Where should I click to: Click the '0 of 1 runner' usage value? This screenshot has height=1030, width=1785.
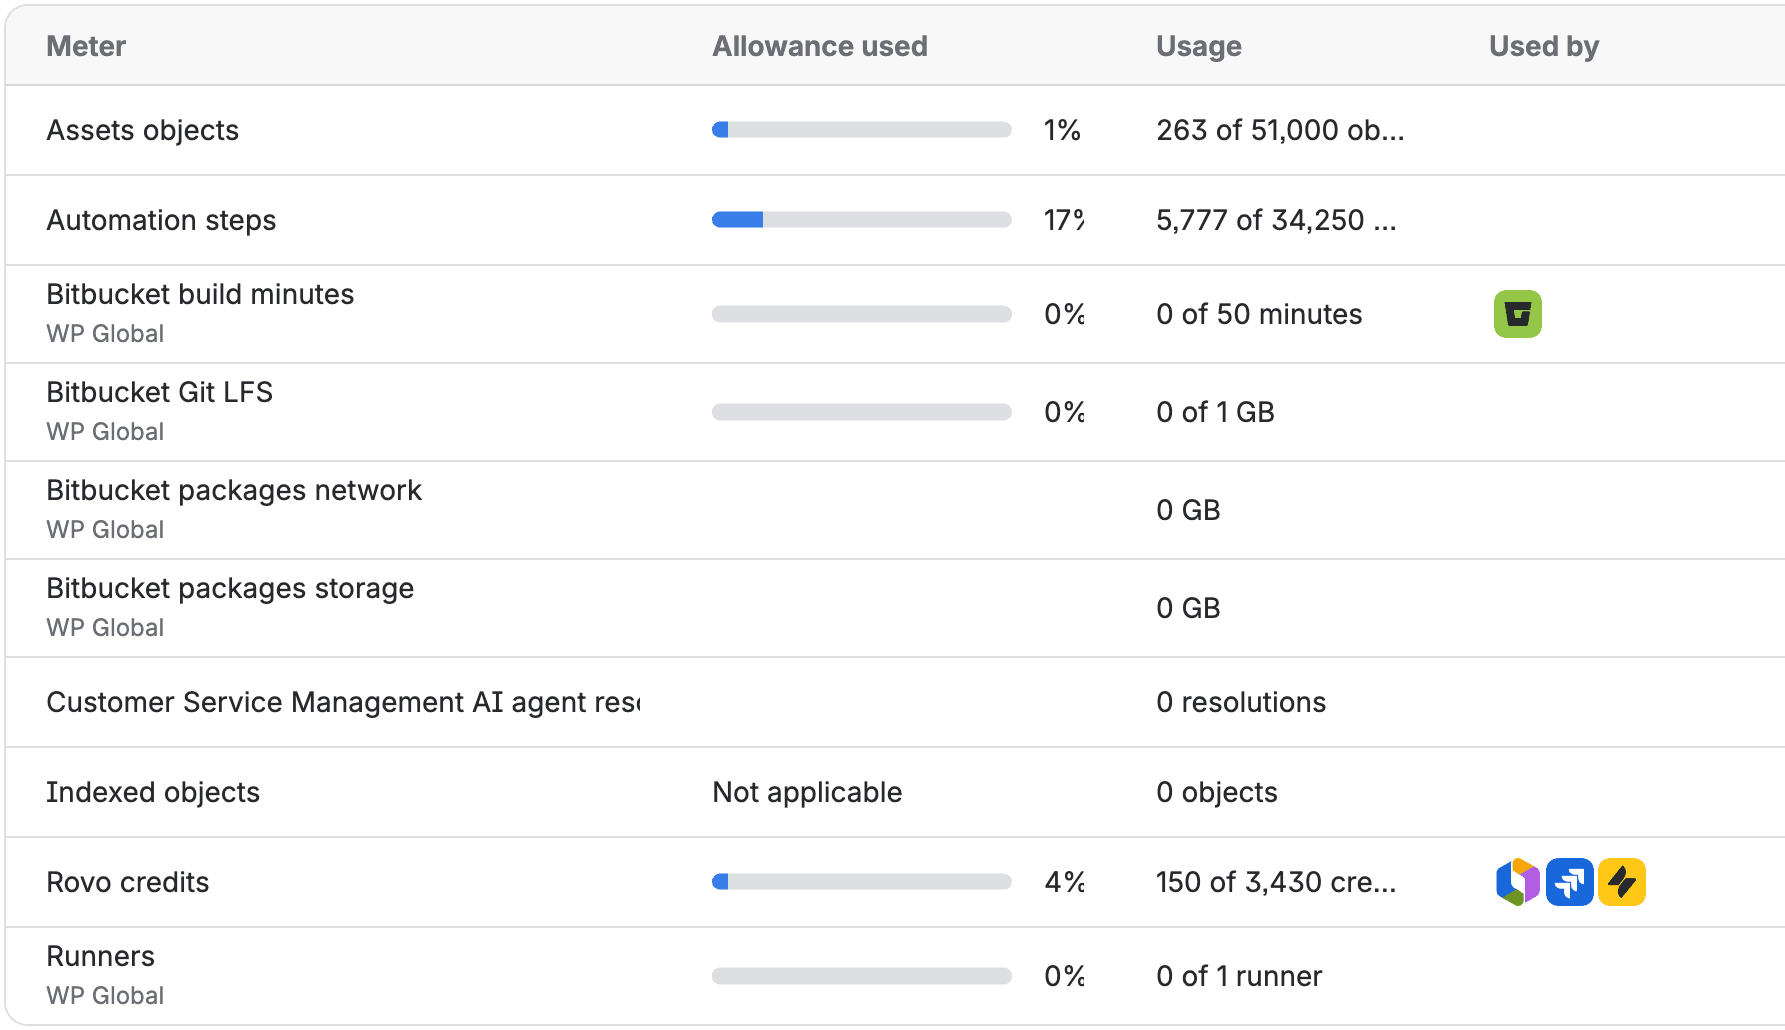pyautogui.click(x=1239, y=976)
